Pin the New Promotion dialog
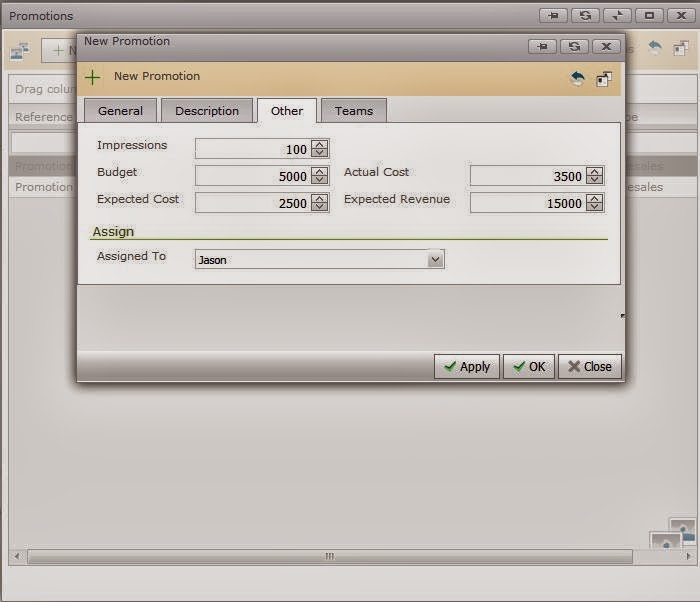This screenshot has height=602, width=700. (542, 46)
